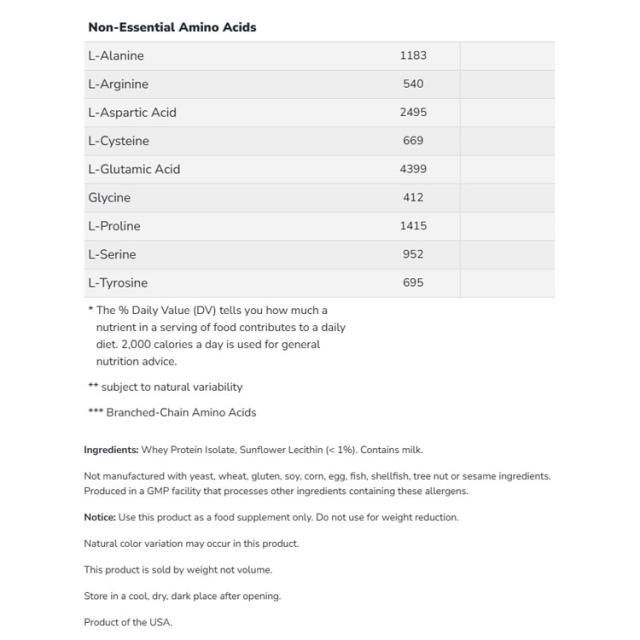This screenshot has height=640, width=640.
Task: Select the L-Cysteine row label
Action: 119,141
